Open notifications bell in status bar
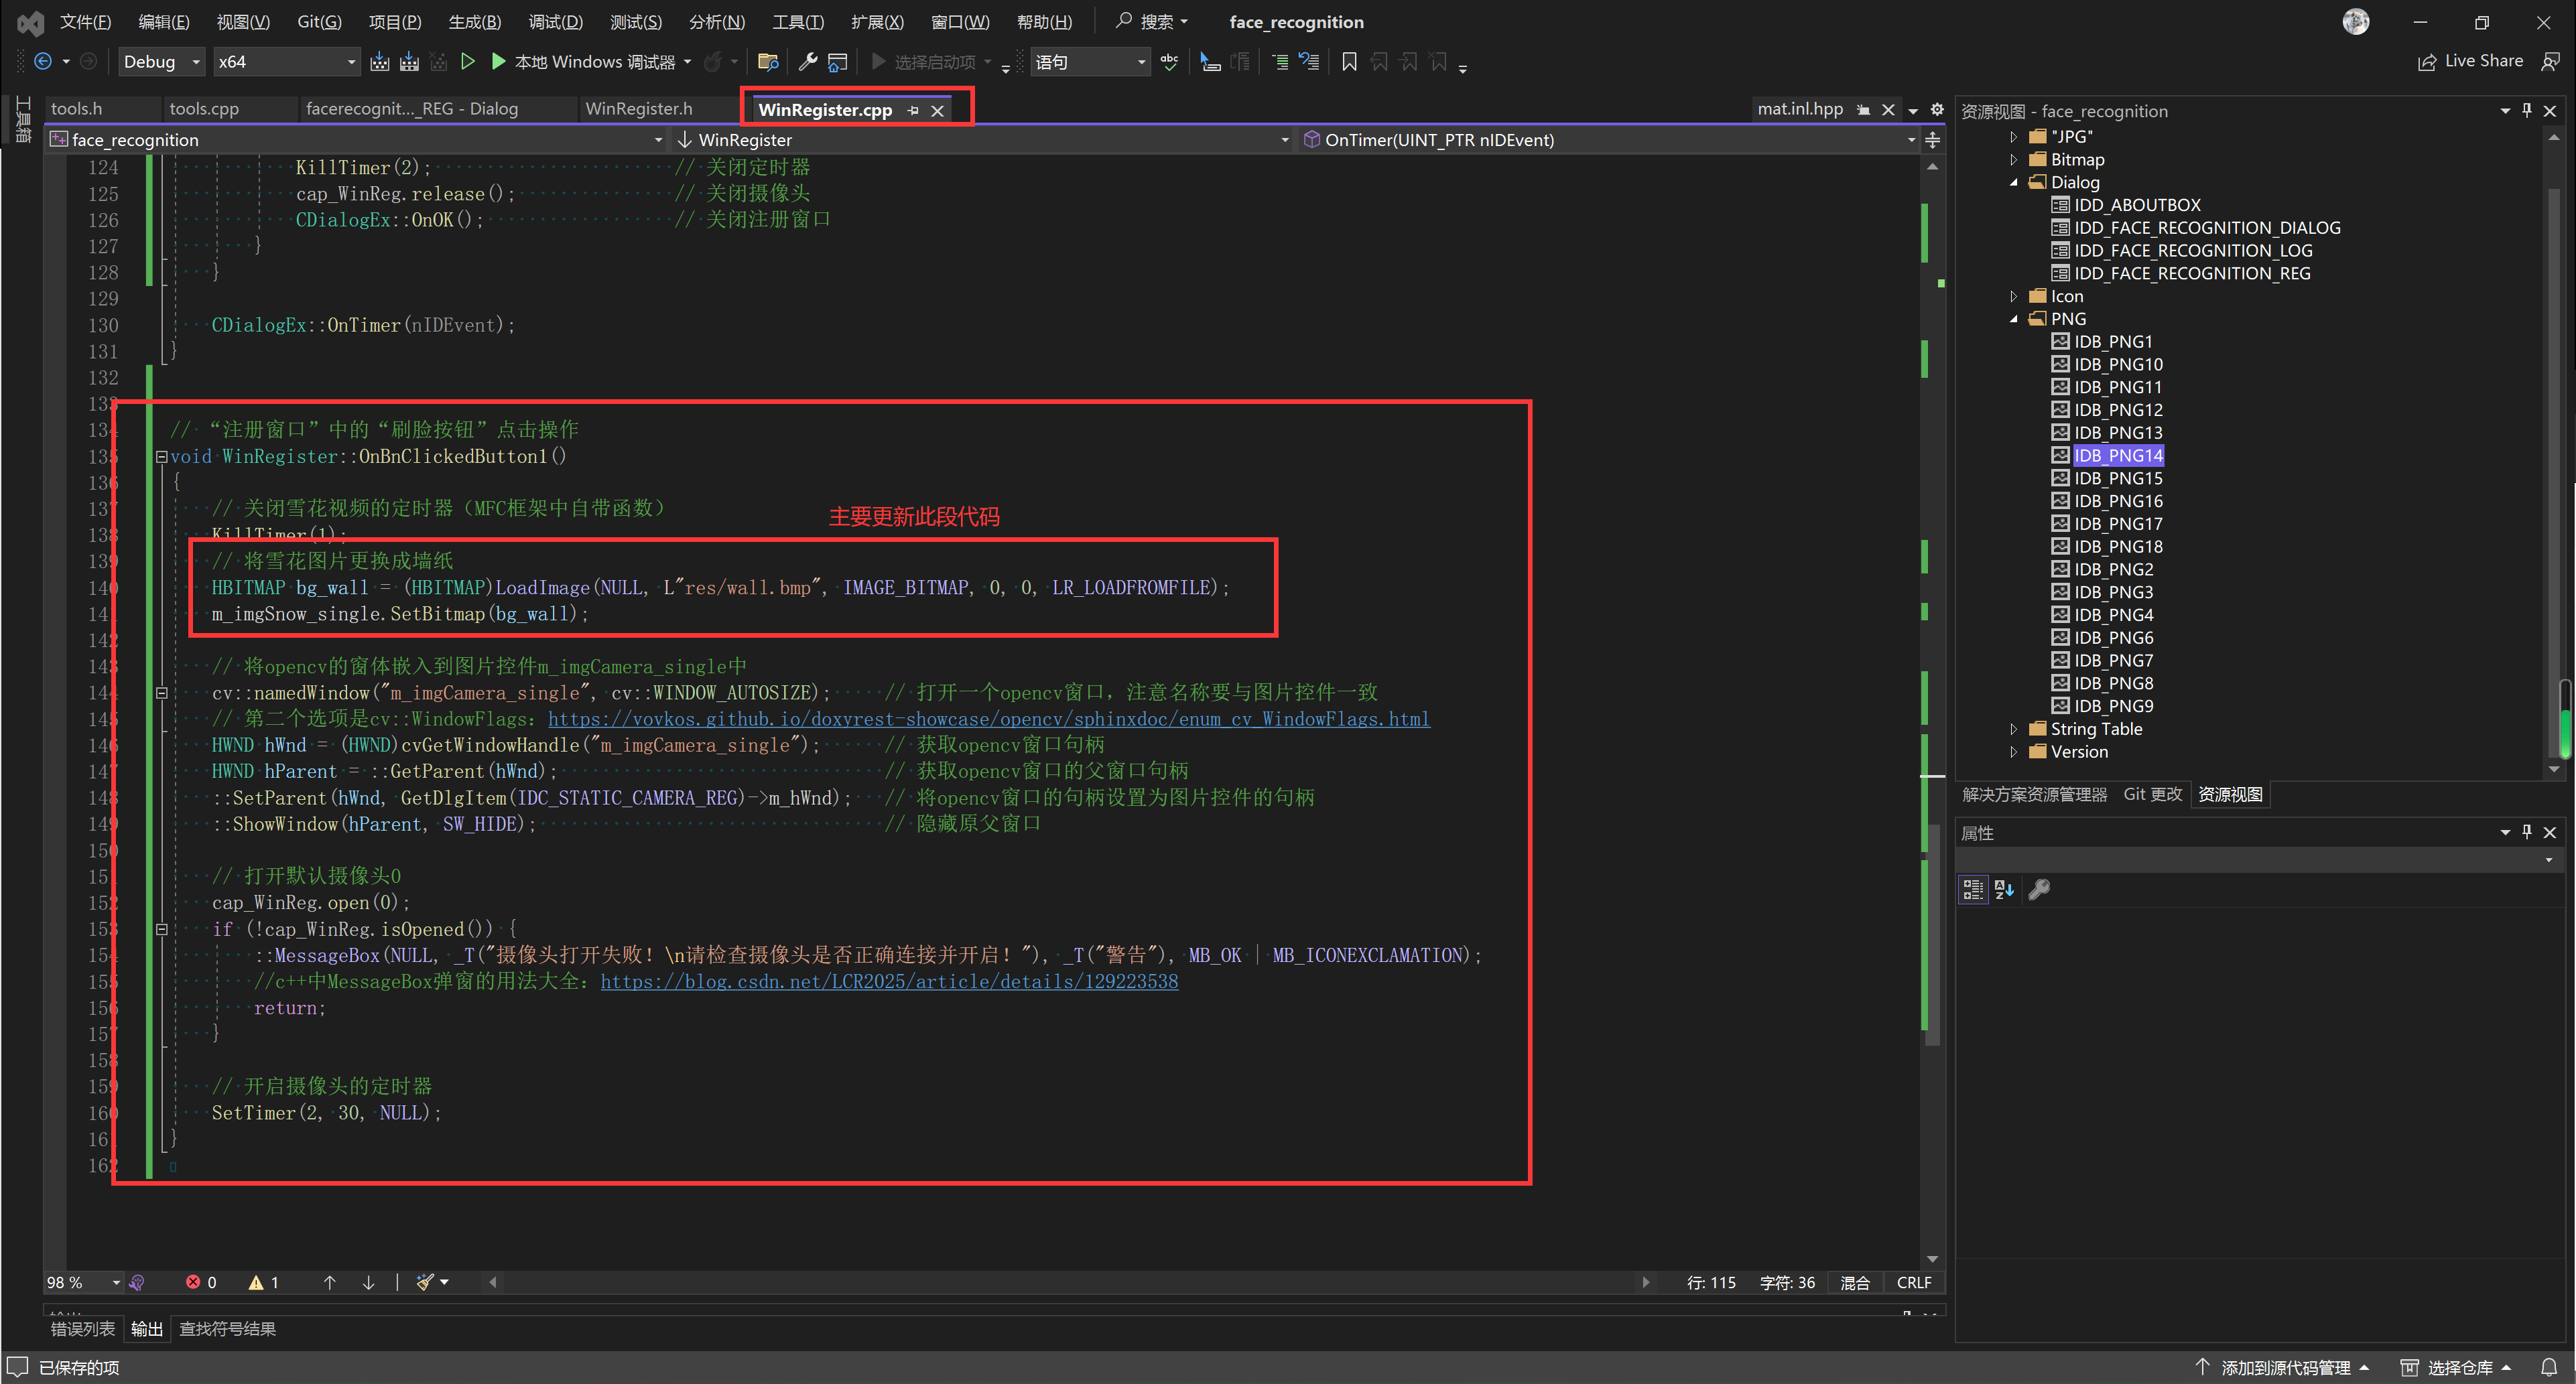The height and width of the screenshot is (1384, 2576). 2549,1367
